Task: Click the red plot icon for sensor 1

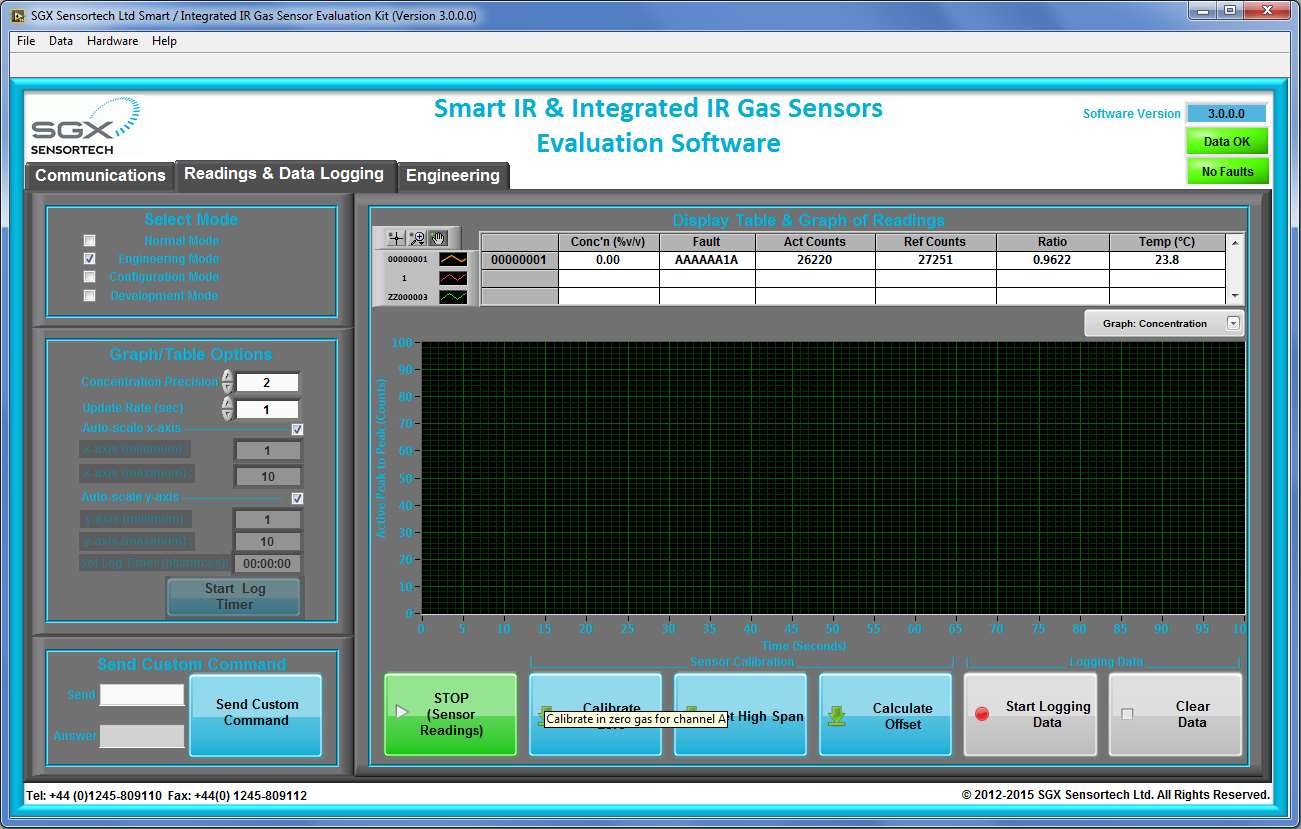Action: pos(454,278)
